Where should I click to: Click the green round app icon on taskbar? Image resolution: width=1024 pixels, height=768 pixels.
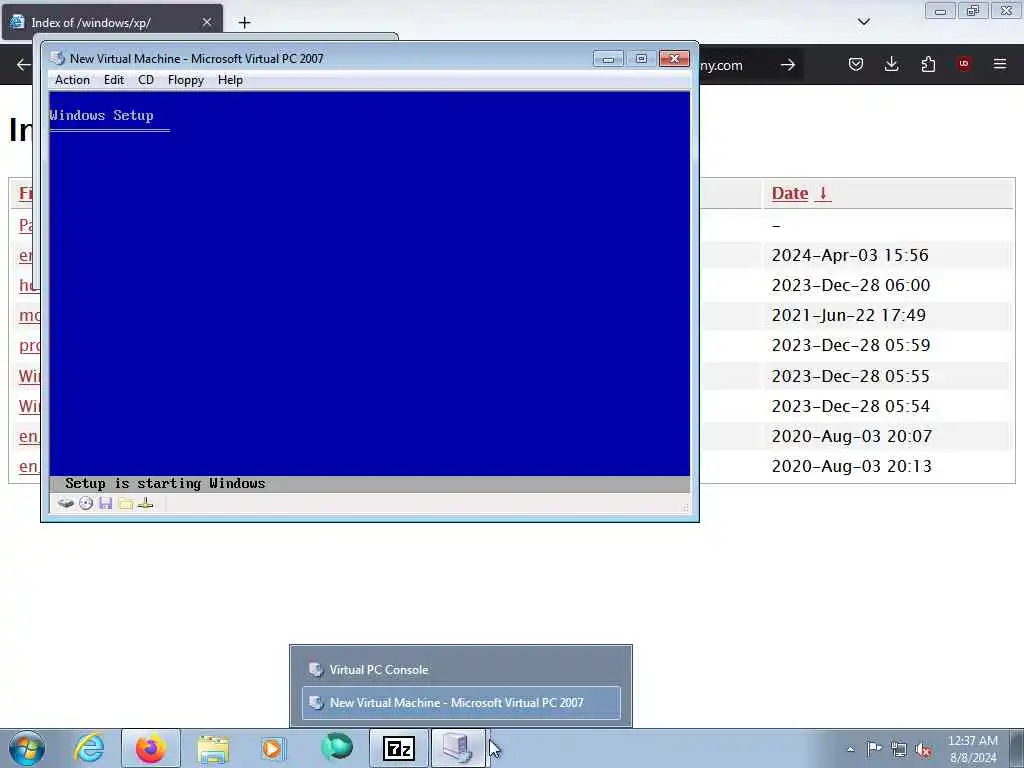point(337,747)
